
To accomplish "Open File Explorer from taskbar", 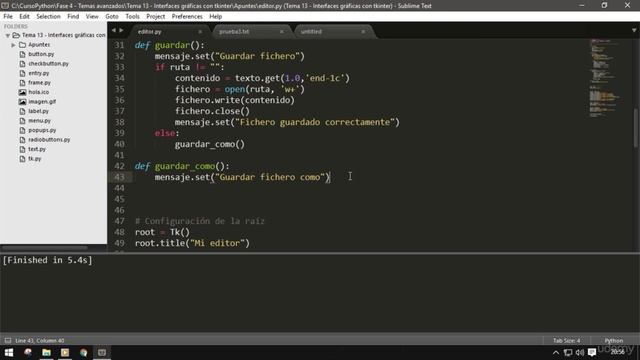I will click(46, 352).
